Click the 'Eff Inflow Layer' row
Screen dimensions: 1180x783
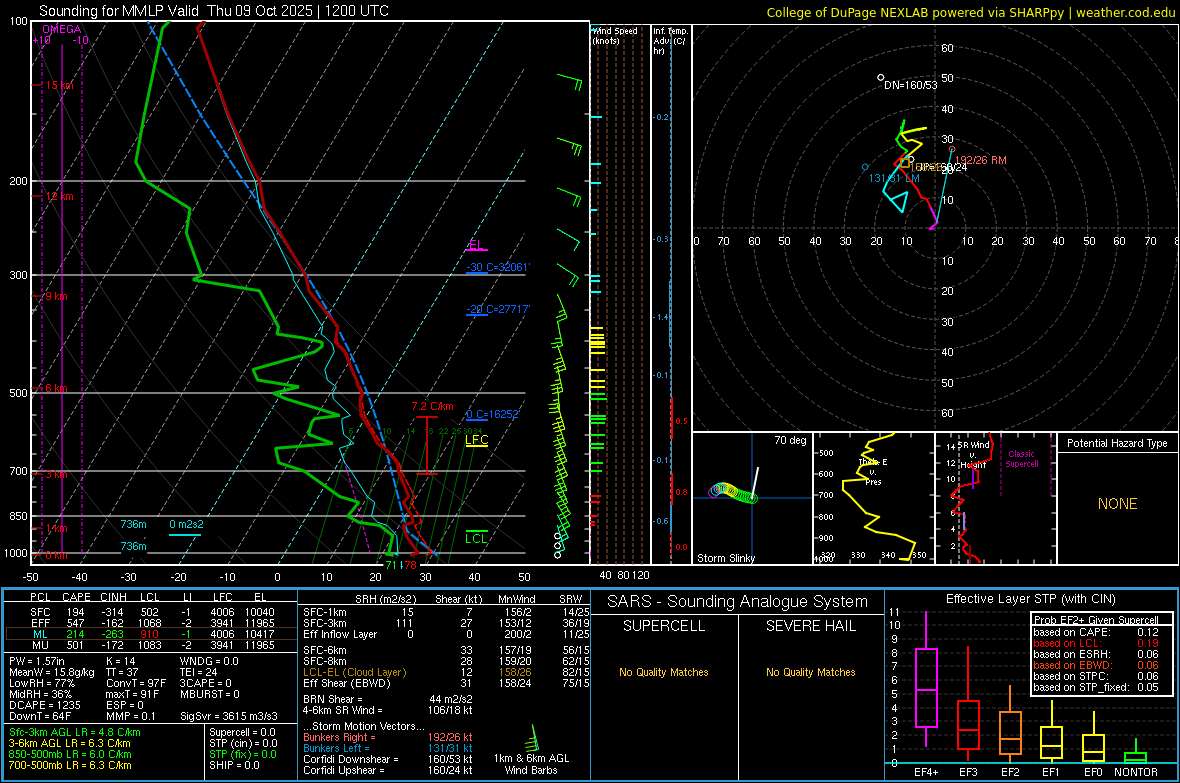pyautogui.click(x=446, y=634)
